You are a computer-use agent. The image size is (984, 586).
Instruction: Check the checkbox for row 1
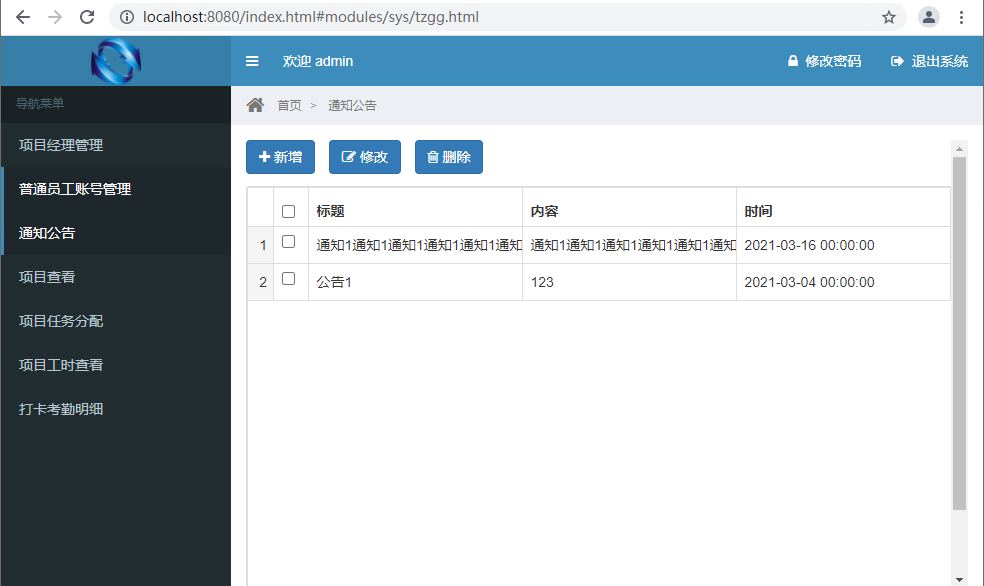289,242
